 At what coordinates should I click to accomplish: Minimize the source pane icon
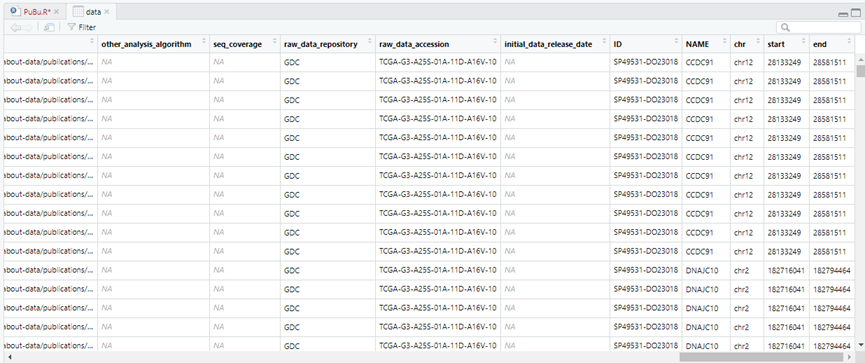[842, 14]
